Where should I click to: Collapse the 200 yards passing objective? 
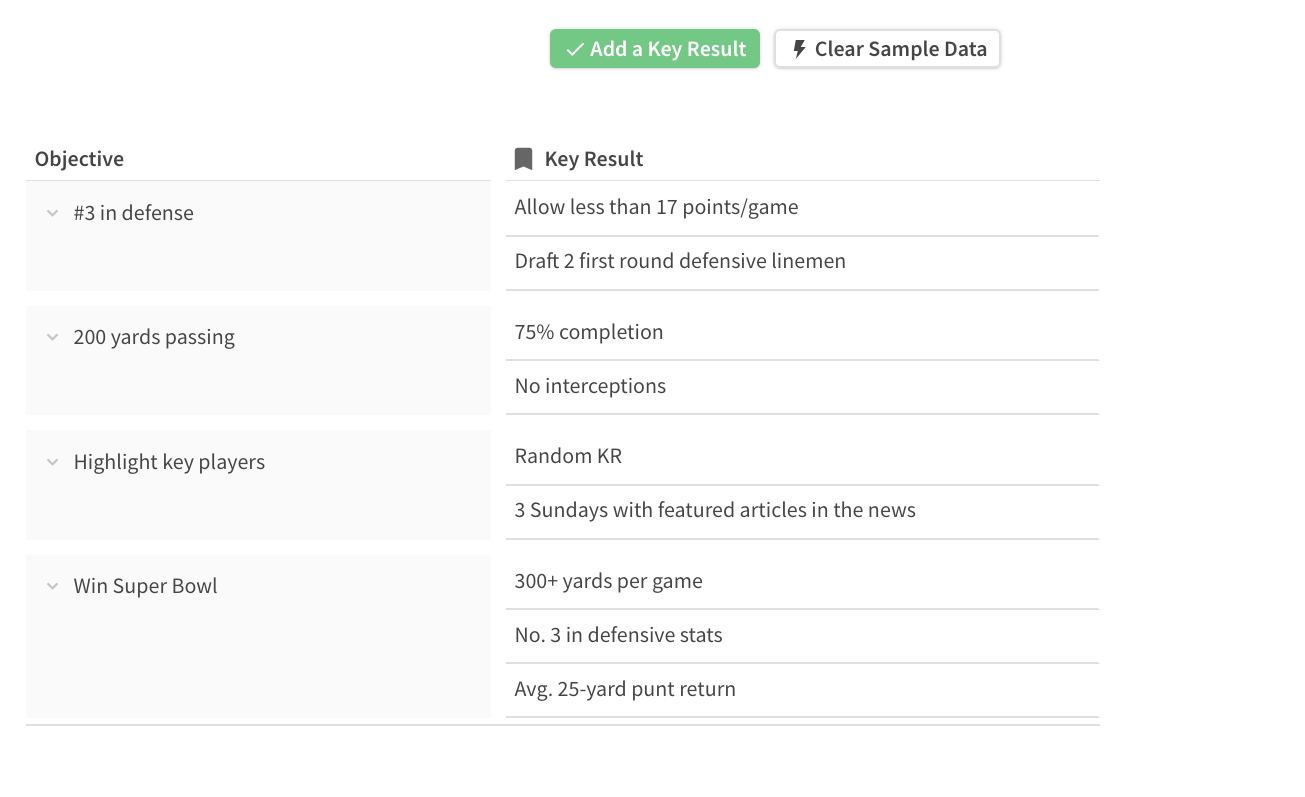[x=53, y=337]
